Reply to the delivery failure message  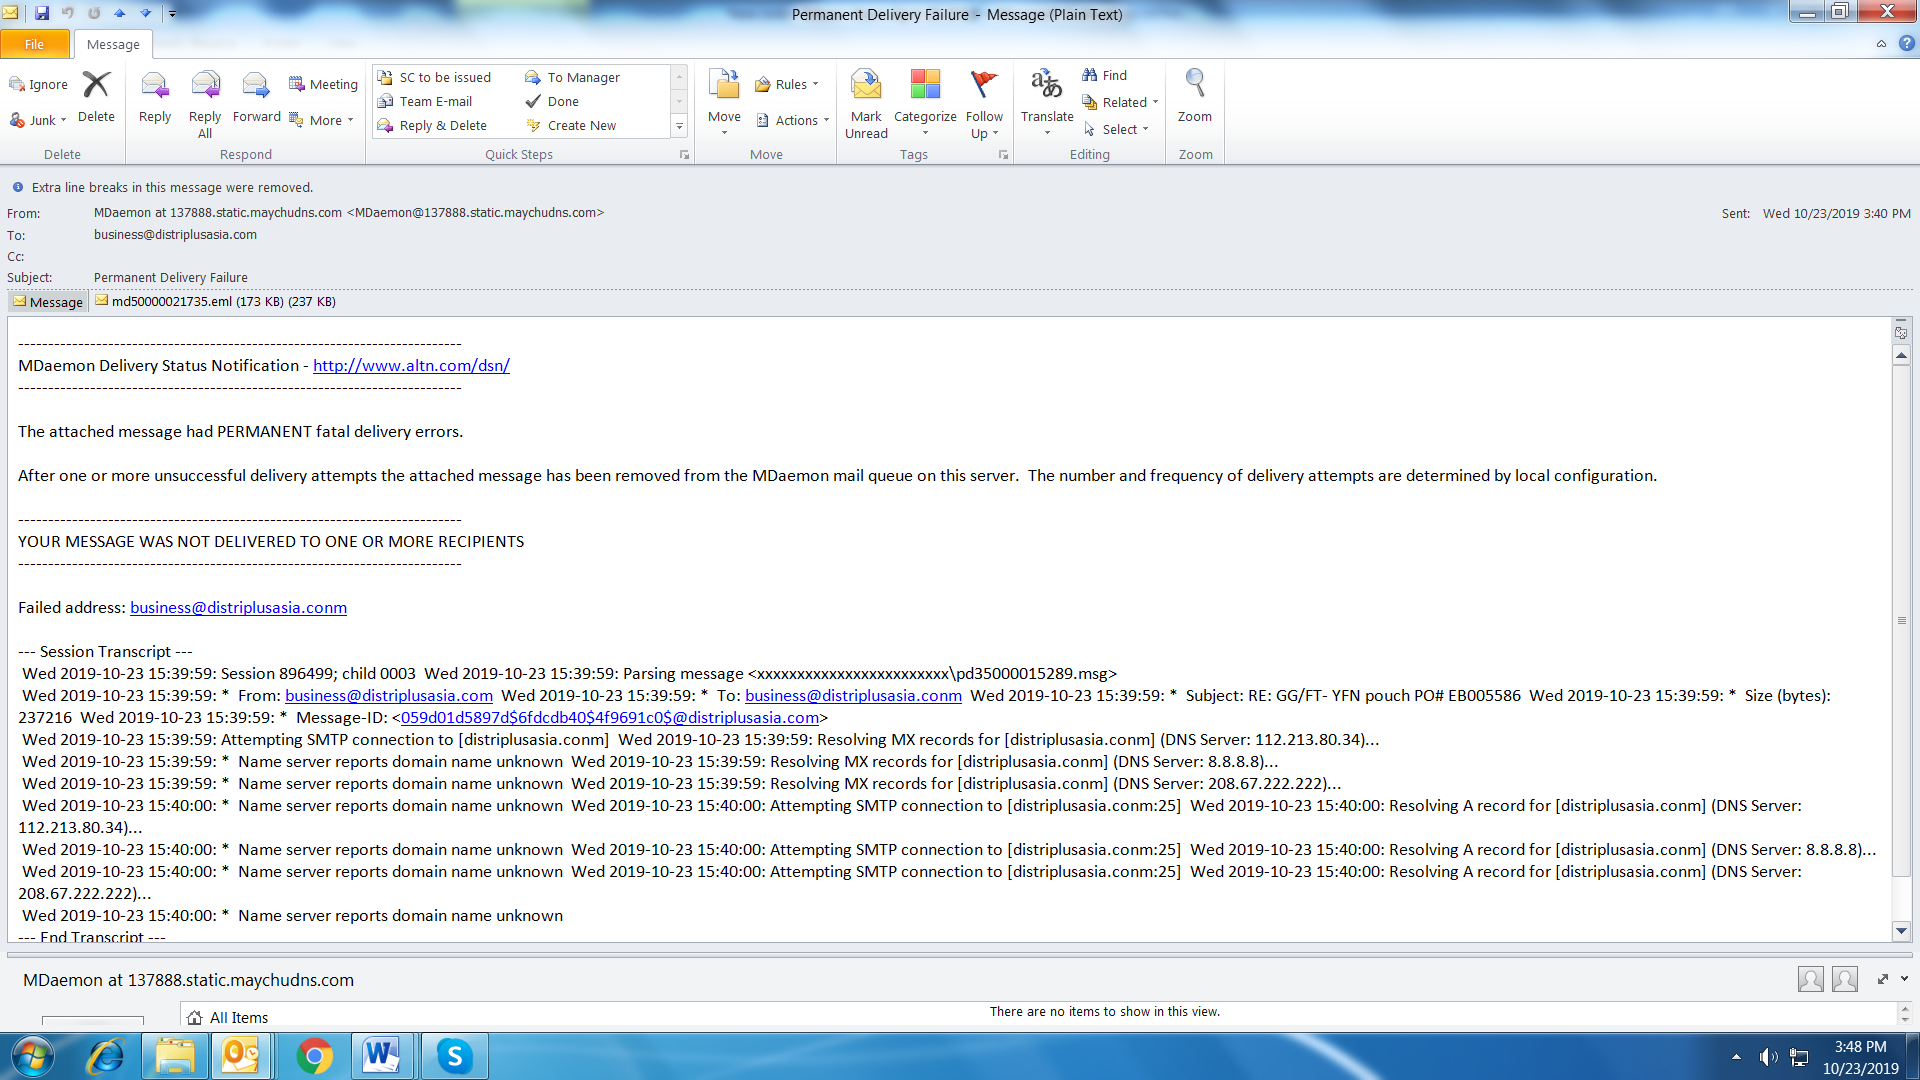pyautogui.click(x=155, y=96)
